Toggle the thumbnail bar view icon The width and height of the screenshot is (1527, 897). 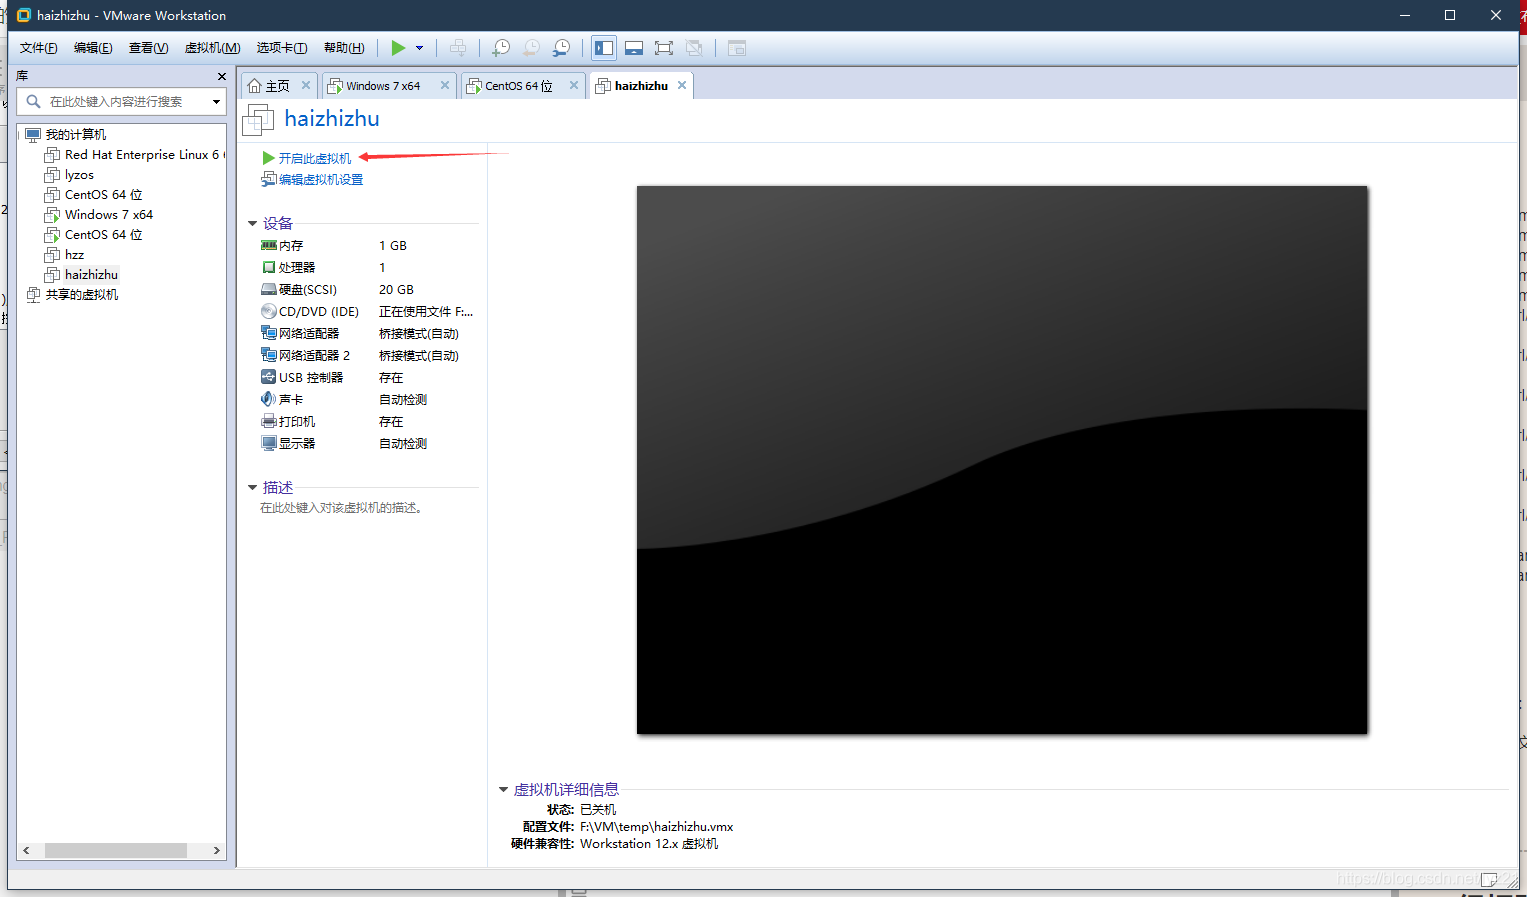[x=634, y=48]
